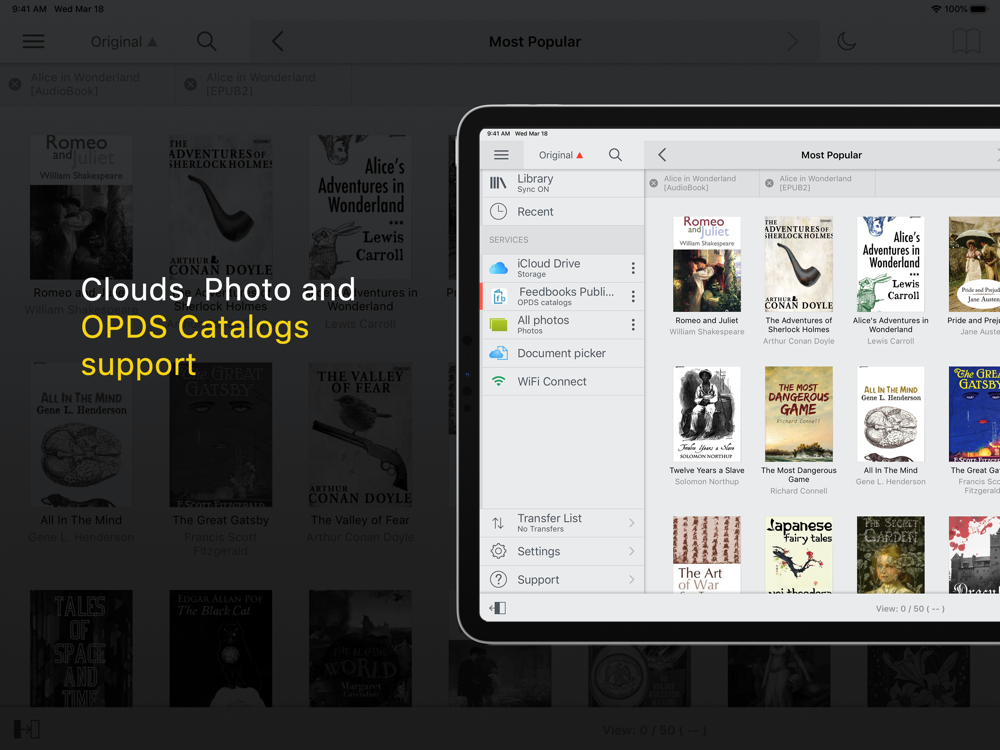Select background Alice in Wonderland [EPUB2] tab
The height and width of the screenshot is (750, 1000).
263,84
